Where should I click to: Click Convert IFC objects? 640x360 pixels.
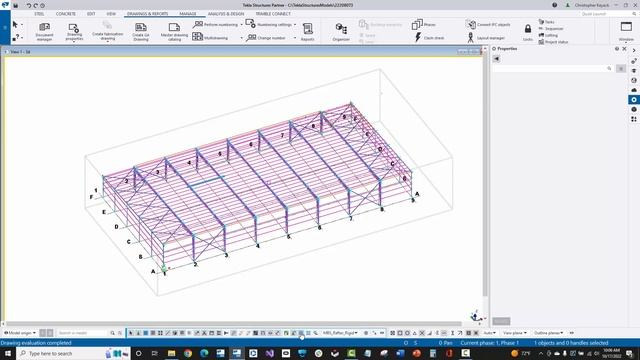click(x=488, y=24)
